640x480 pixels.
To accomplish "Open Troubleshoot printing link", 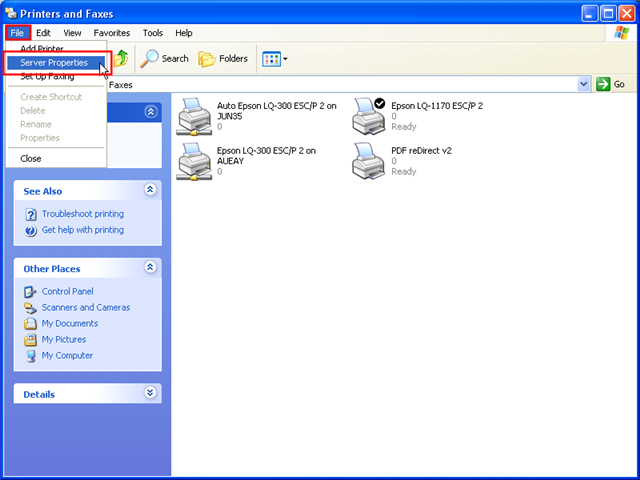I will click(x=82, y=214).
